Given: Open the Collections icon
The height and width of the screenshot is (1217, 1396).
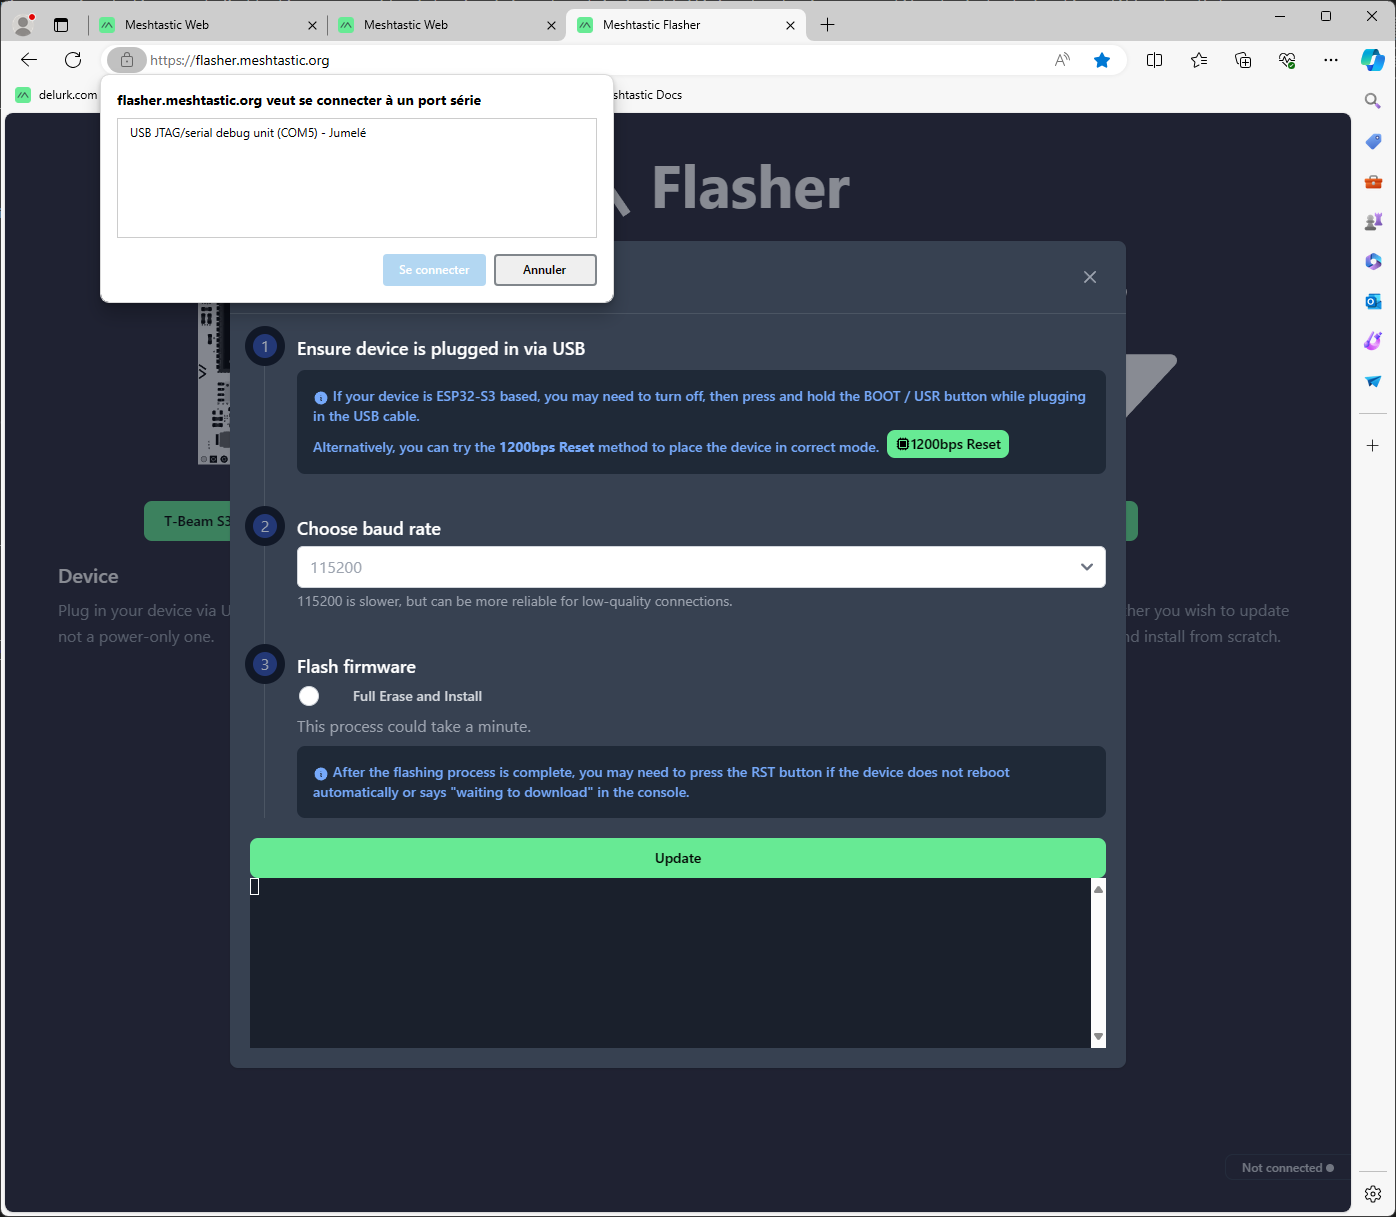Looking at the screenshot, I should pyautogui.click(x=1243, y=60).
